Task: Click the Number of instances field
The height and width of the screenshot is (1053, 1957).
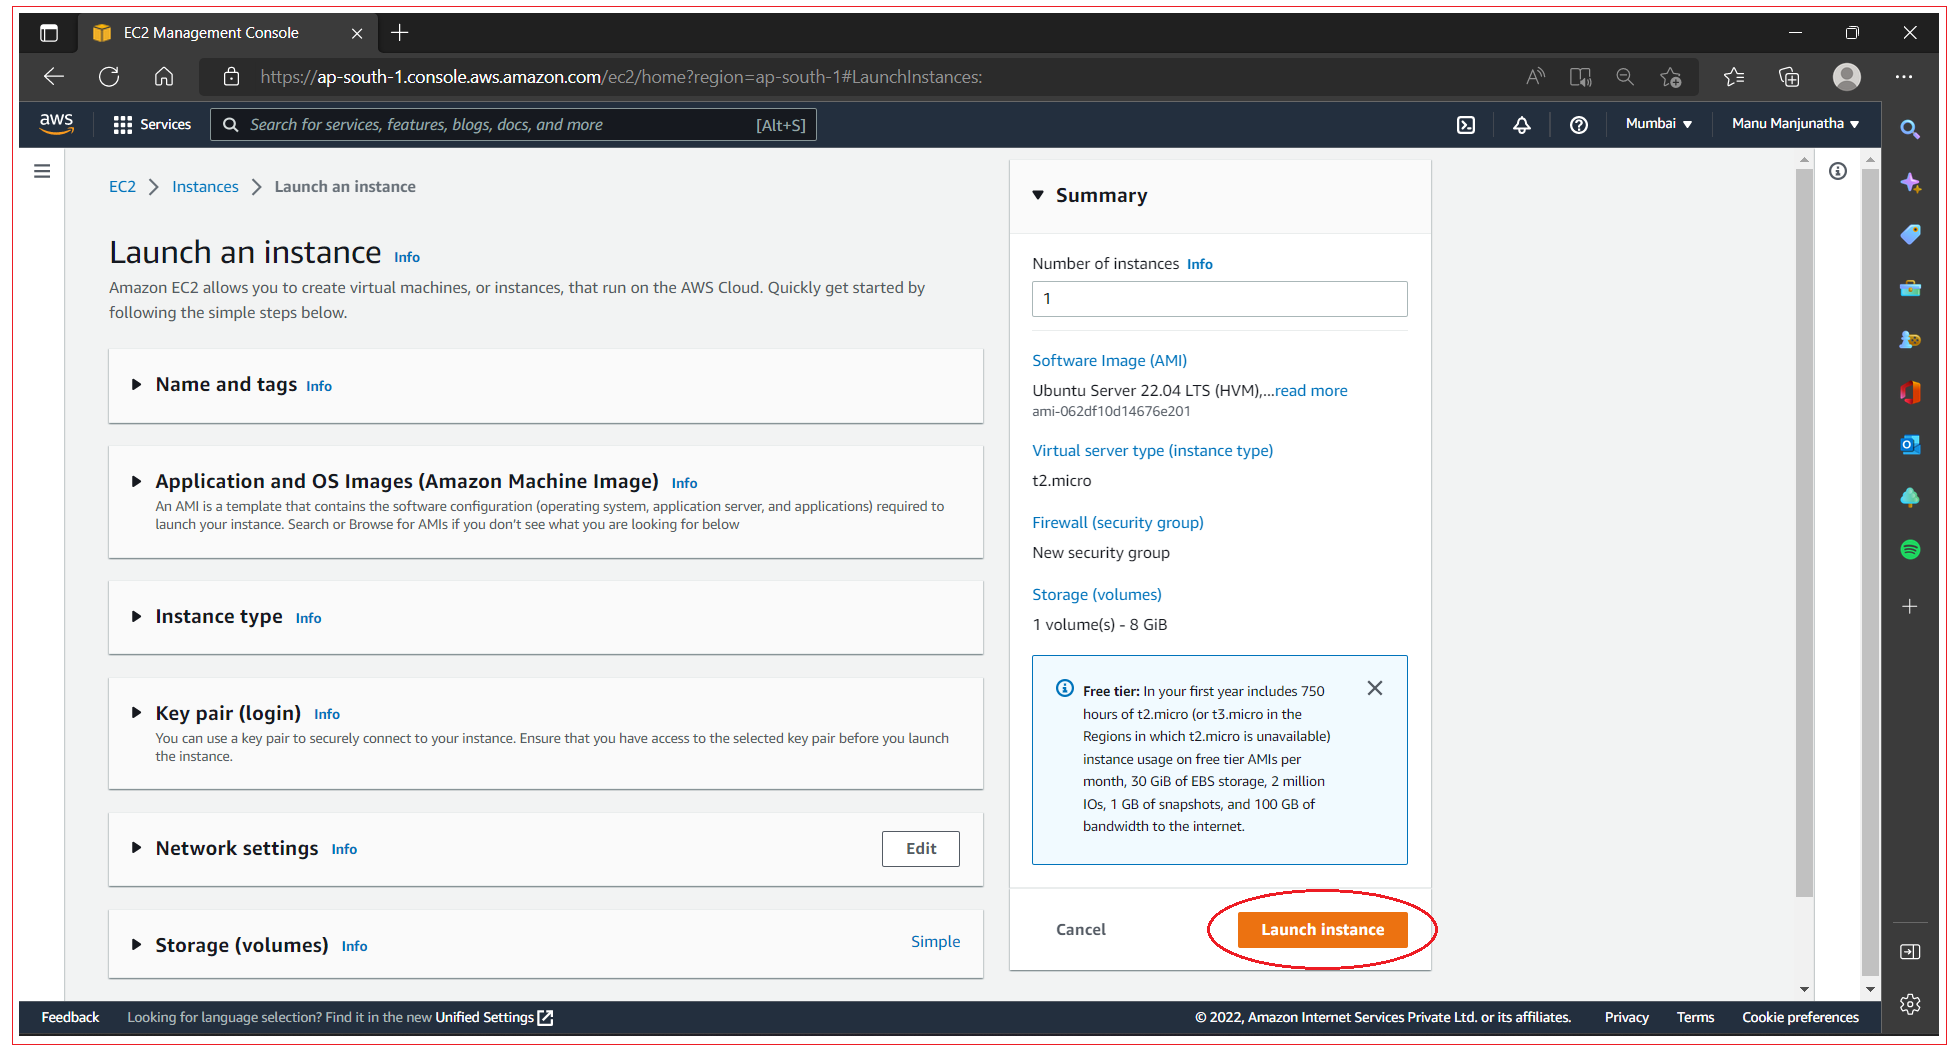Action: coord(1219,299)
